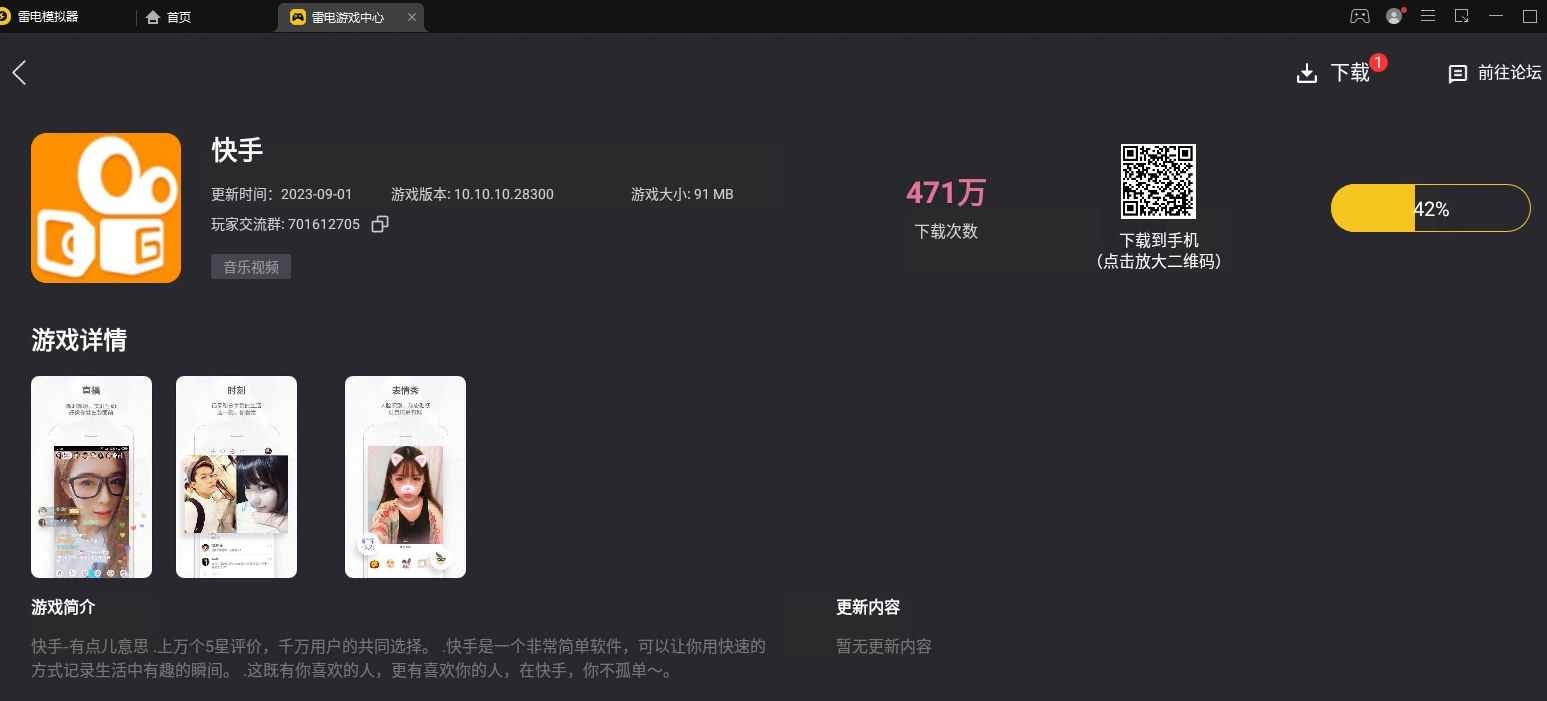The height and width of the screenshot is (701, 1547).
Task: Go back using the left arrow
Action: coord(19,72)
